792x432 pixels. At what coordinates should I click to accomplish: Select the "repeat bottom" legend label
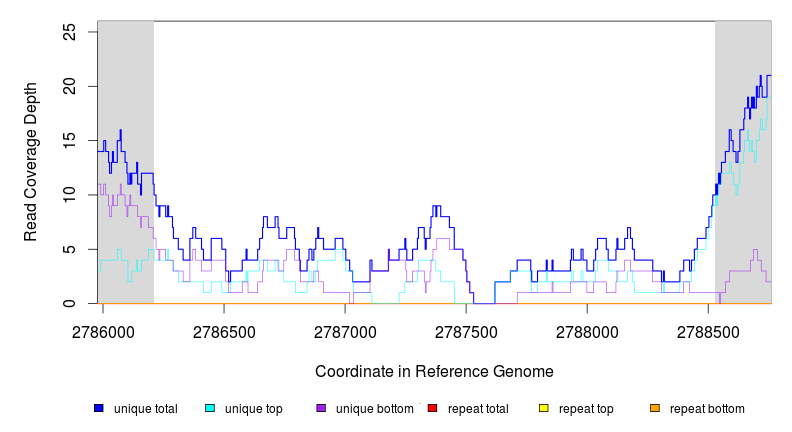707,409
